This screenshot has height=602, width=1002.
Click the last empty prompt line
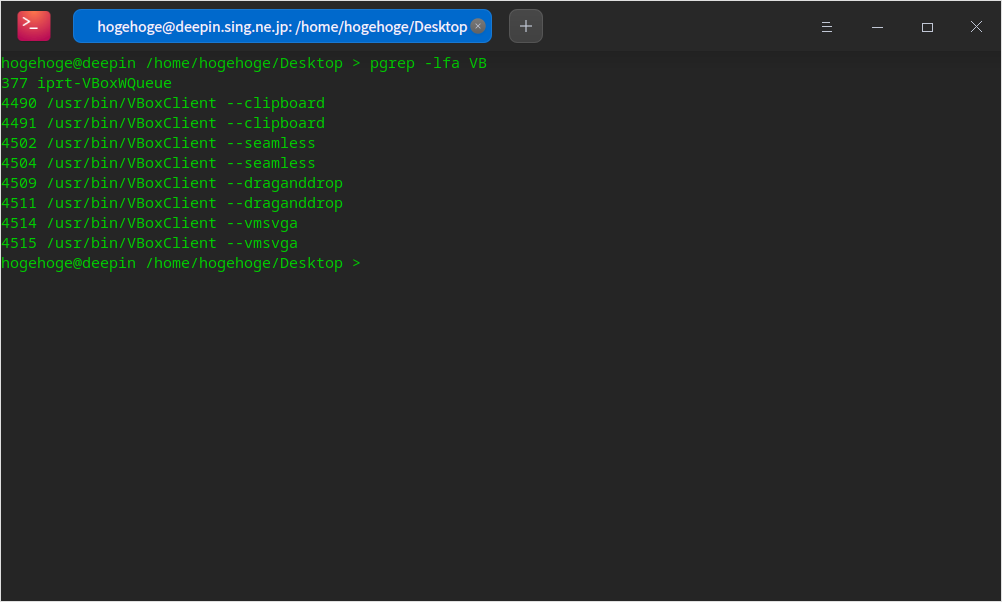(x=181, y=263)
